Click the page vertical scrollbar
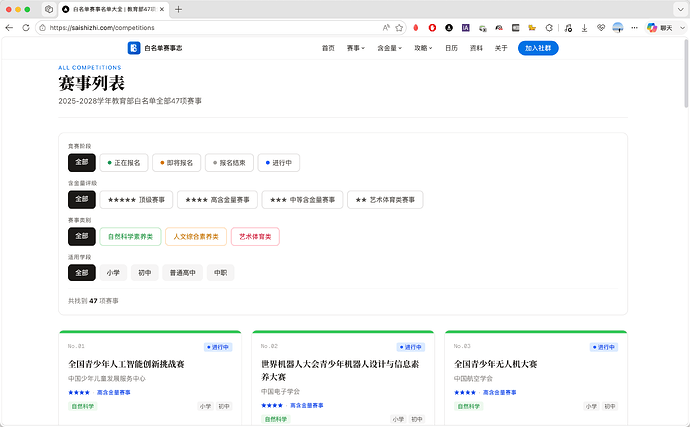Viewport: 690px width, 427px height. [x=686, y=74]
